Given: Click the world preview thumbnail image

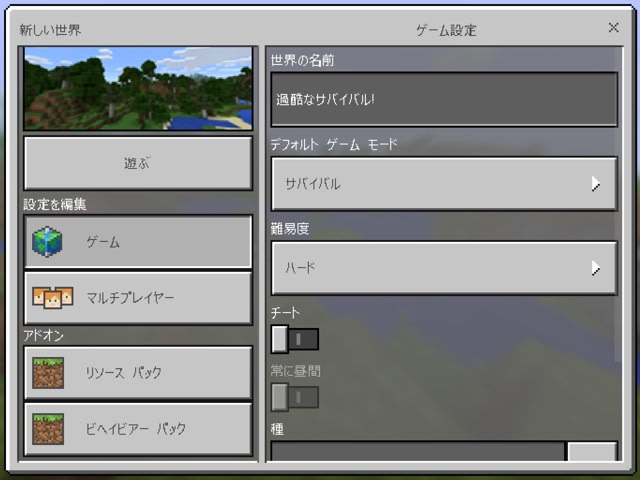Looking at the screenshot, I should [138, 88].
